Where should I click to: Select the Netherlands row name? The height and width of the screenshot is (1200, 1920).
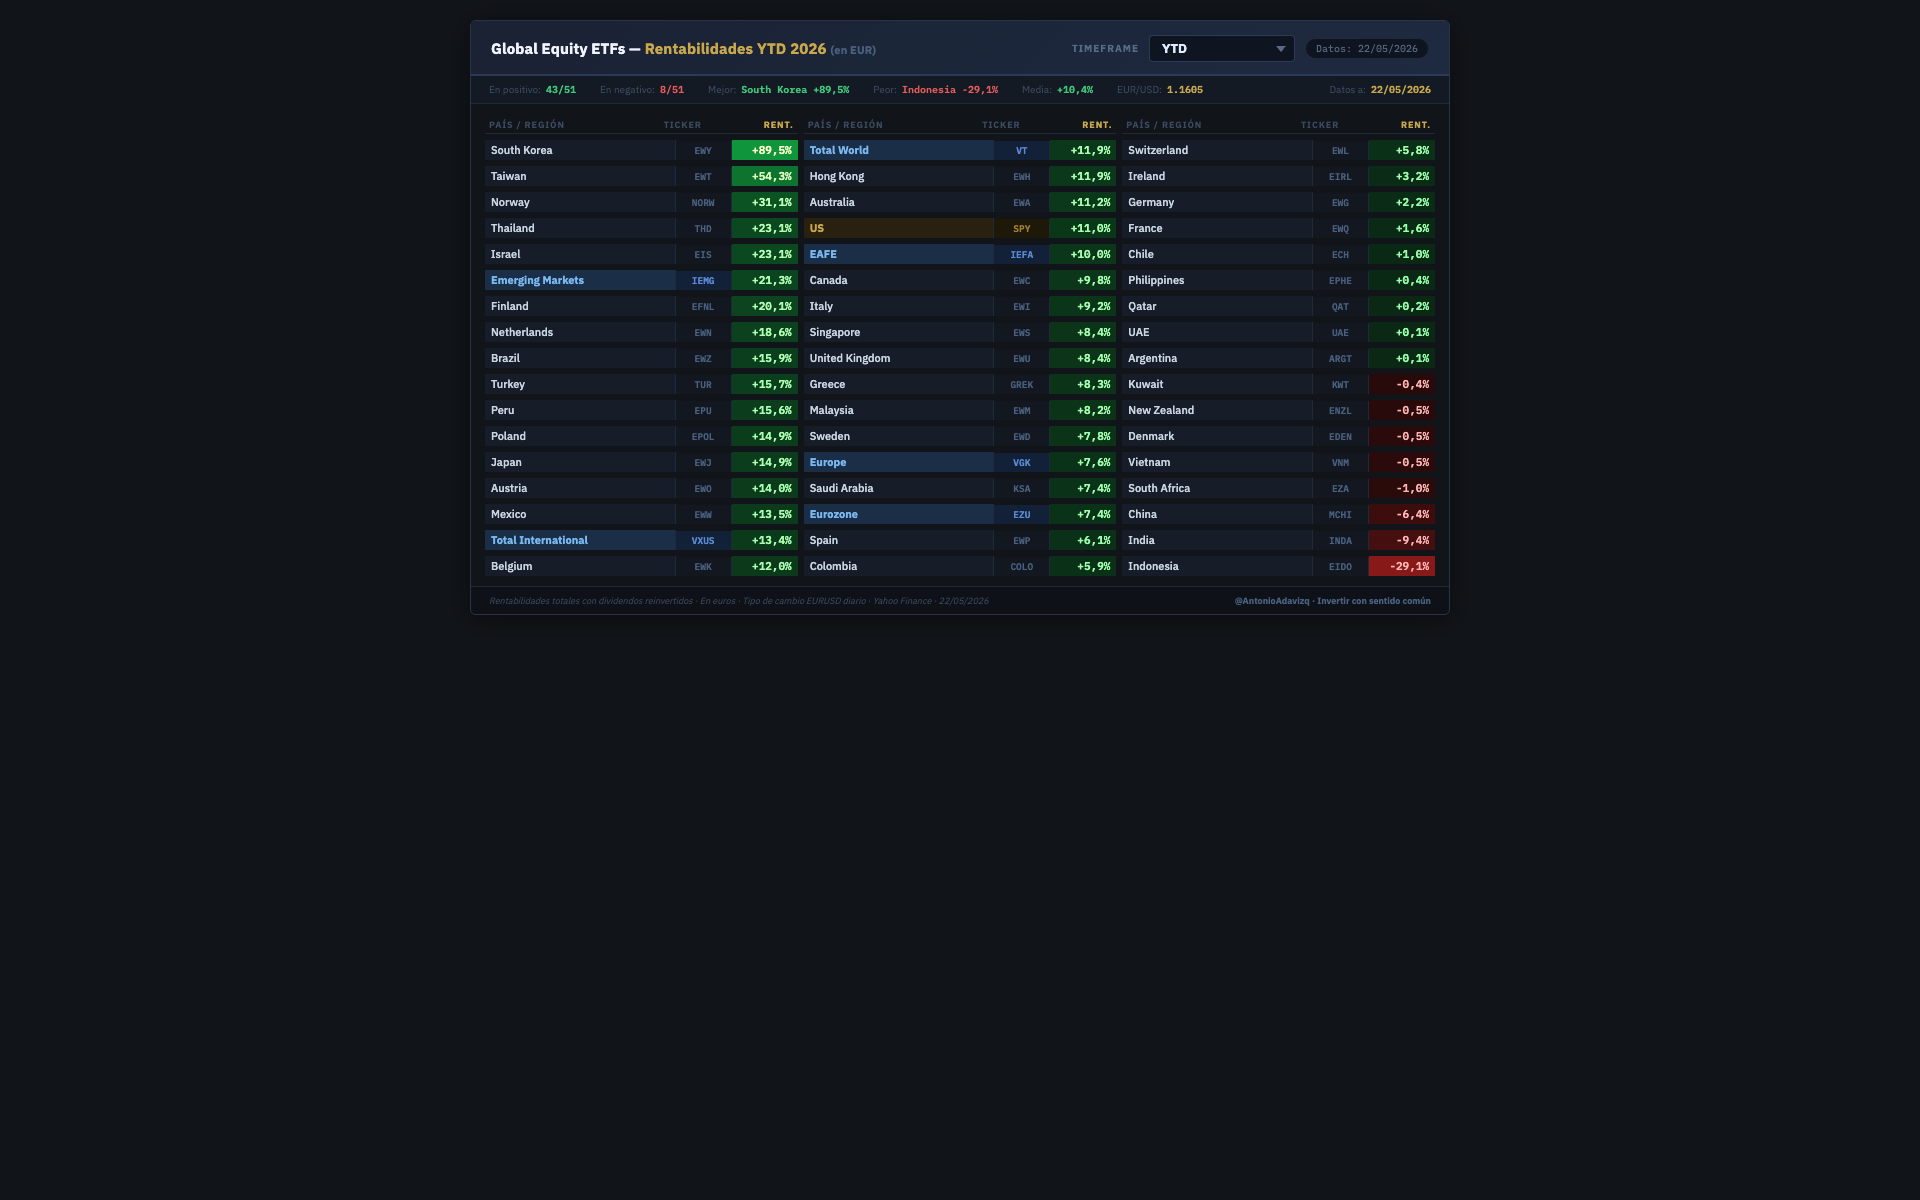click(580, 332)
